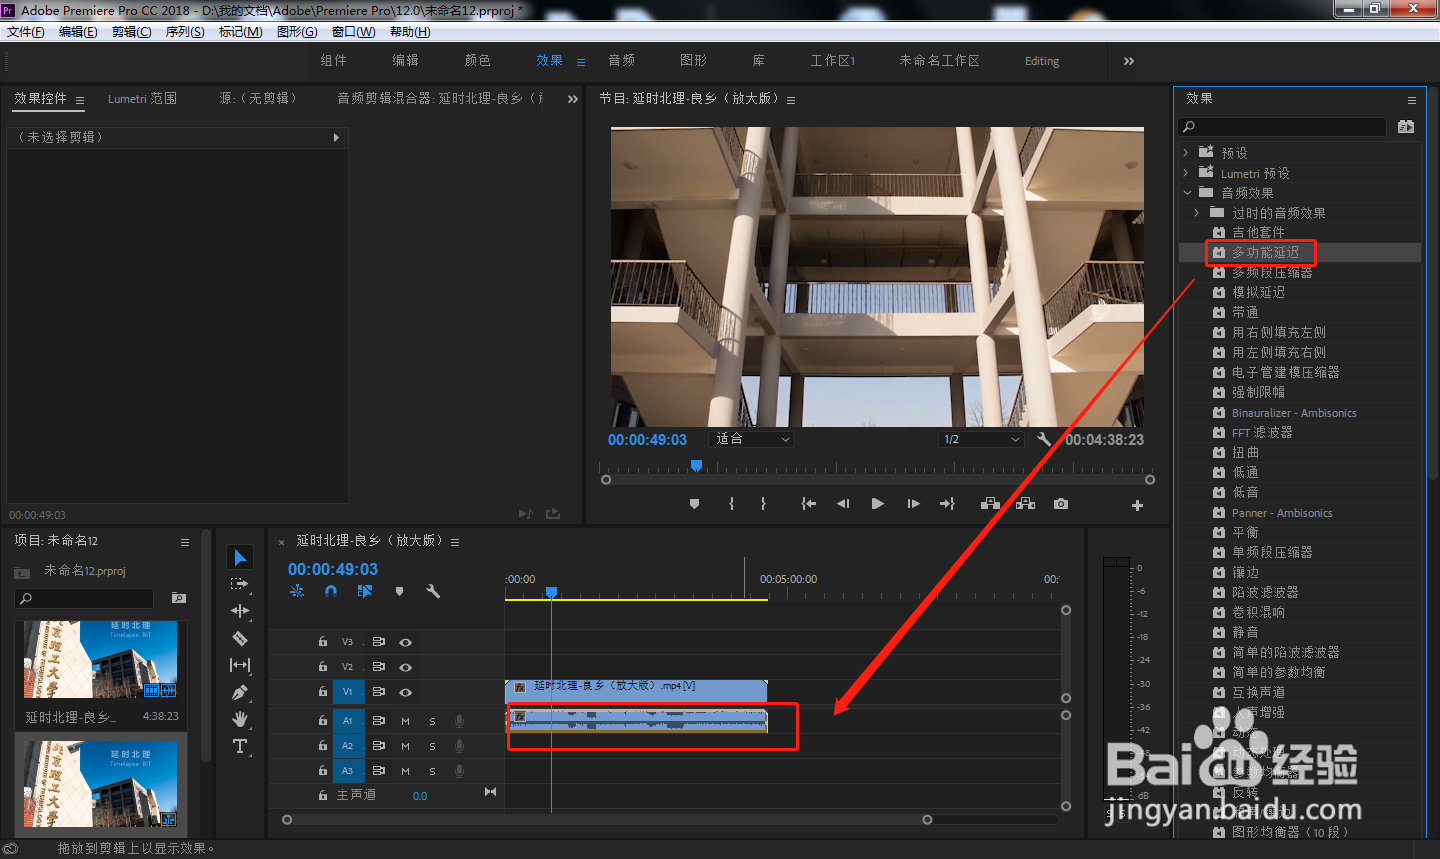Click the Extract button in program monitor
The width and height of the screenshot is (1440, 859).
click(x=1025, y=504)
